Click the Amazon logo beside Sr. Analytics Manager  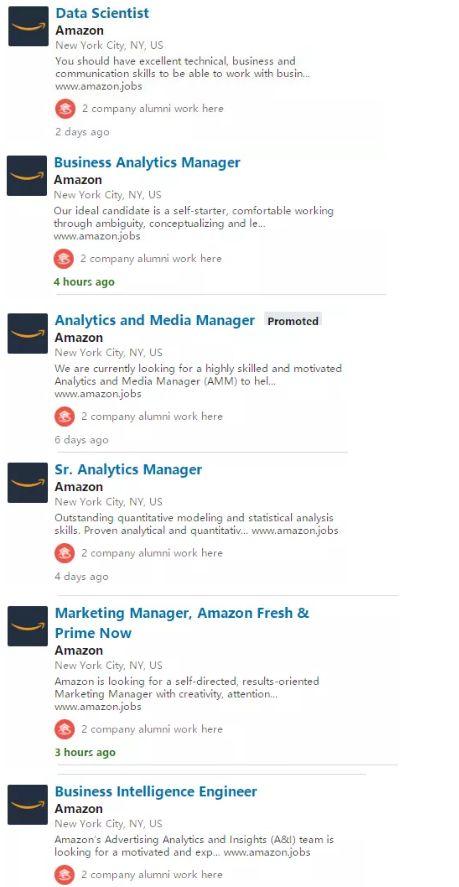(28, 483)
